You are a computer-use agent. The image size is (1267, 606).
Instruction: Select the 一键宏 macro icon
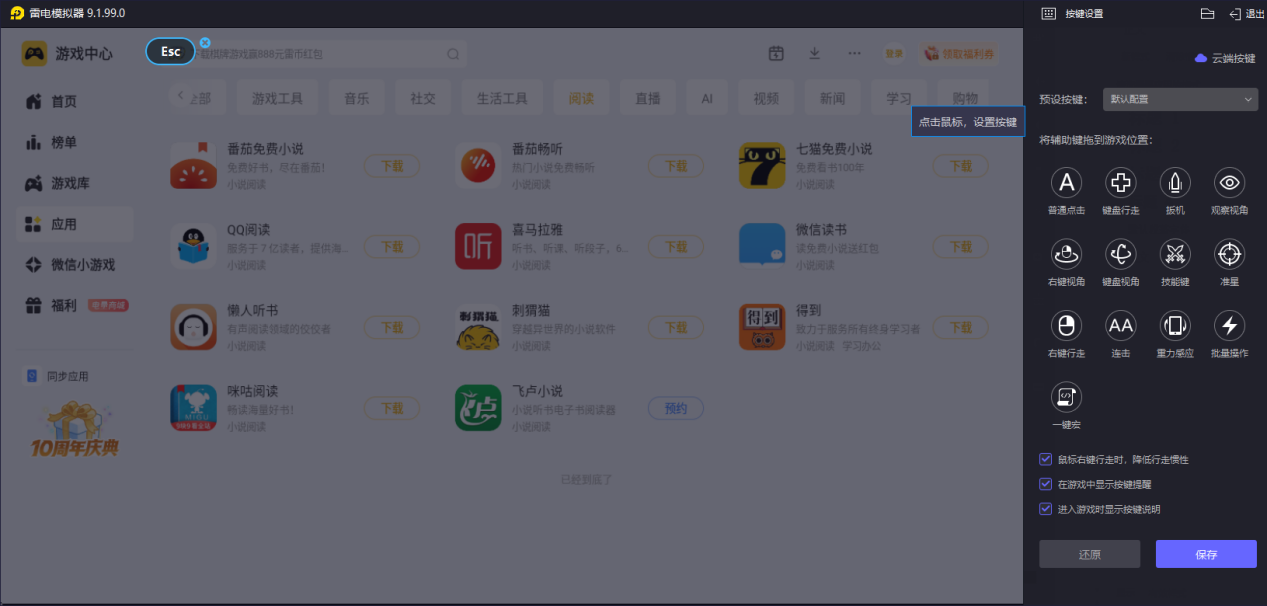(x=1066, y=397)
